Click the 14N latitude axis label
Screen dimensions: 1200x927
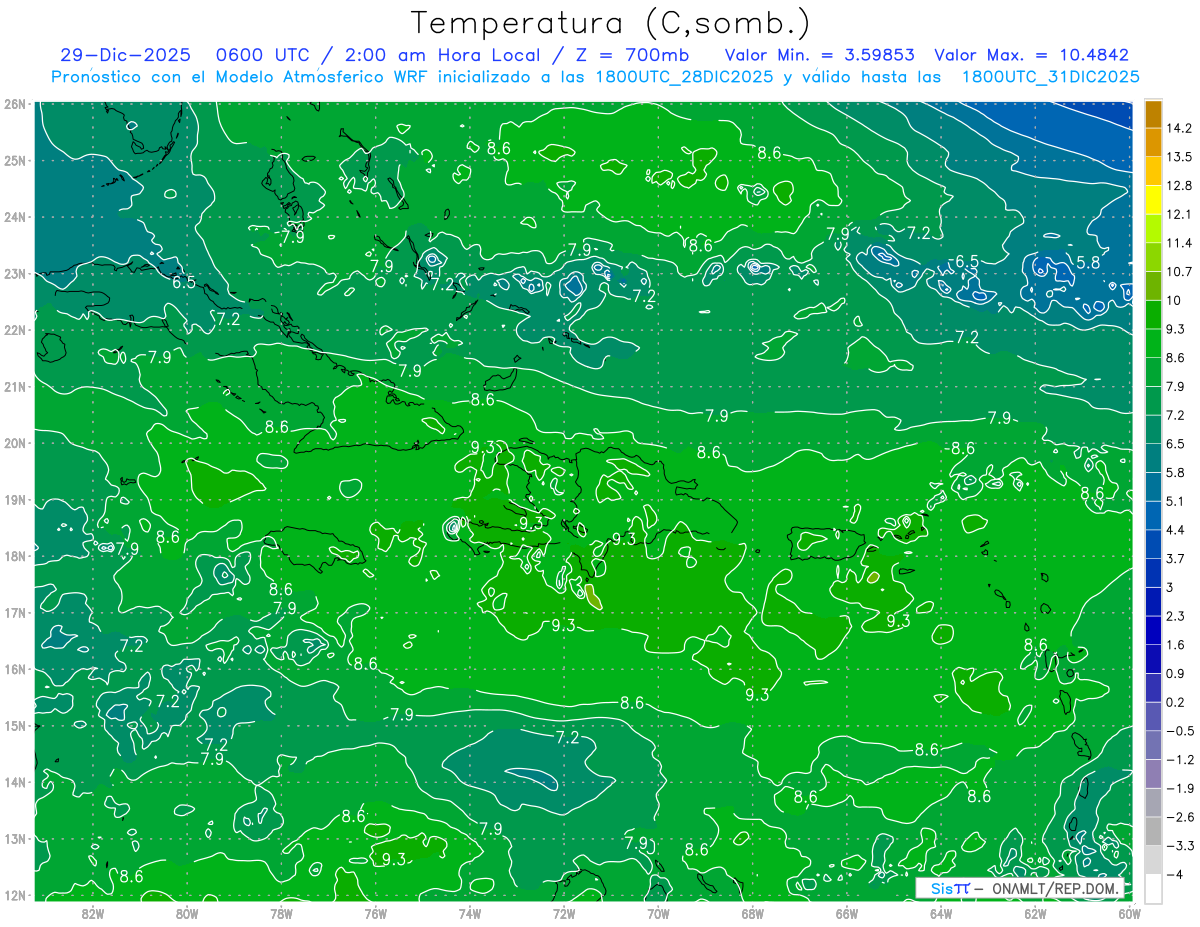[14, 782]
